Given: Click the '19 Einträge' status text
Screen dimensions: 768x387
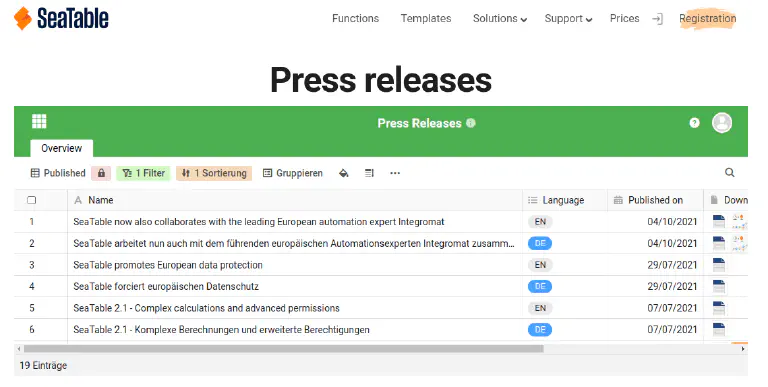Looking at the screenshot, I should click(x=43, y=365).
